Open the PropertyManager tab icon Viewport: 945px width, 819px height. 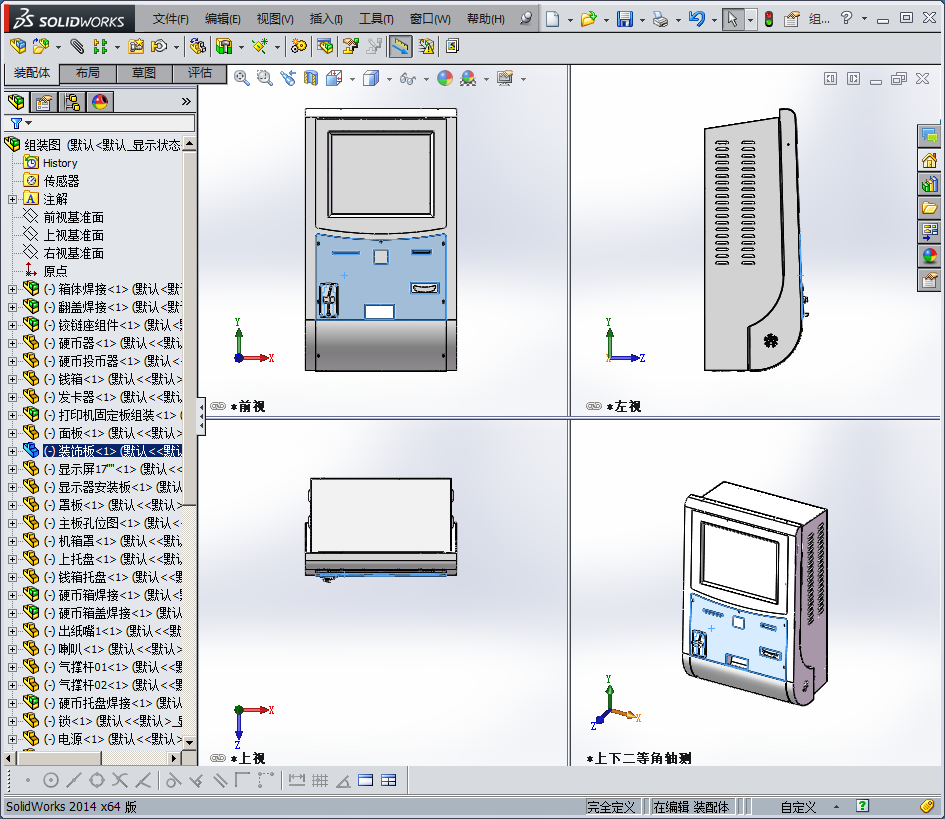pos(43,102)
